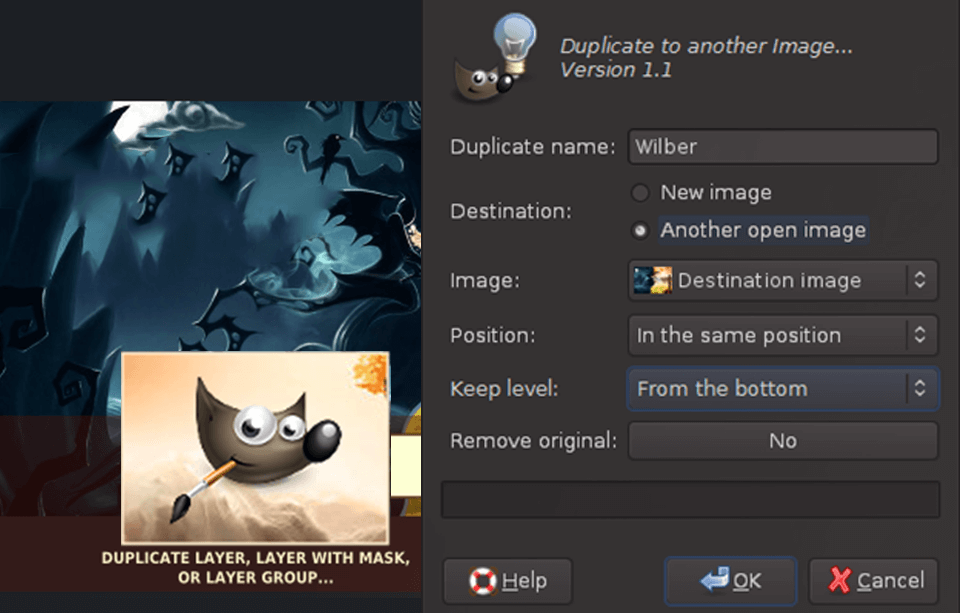Click the blue arrow icon on OK button
The height and width of the screenshot is (613, 960).
click(x=715, y=580)
